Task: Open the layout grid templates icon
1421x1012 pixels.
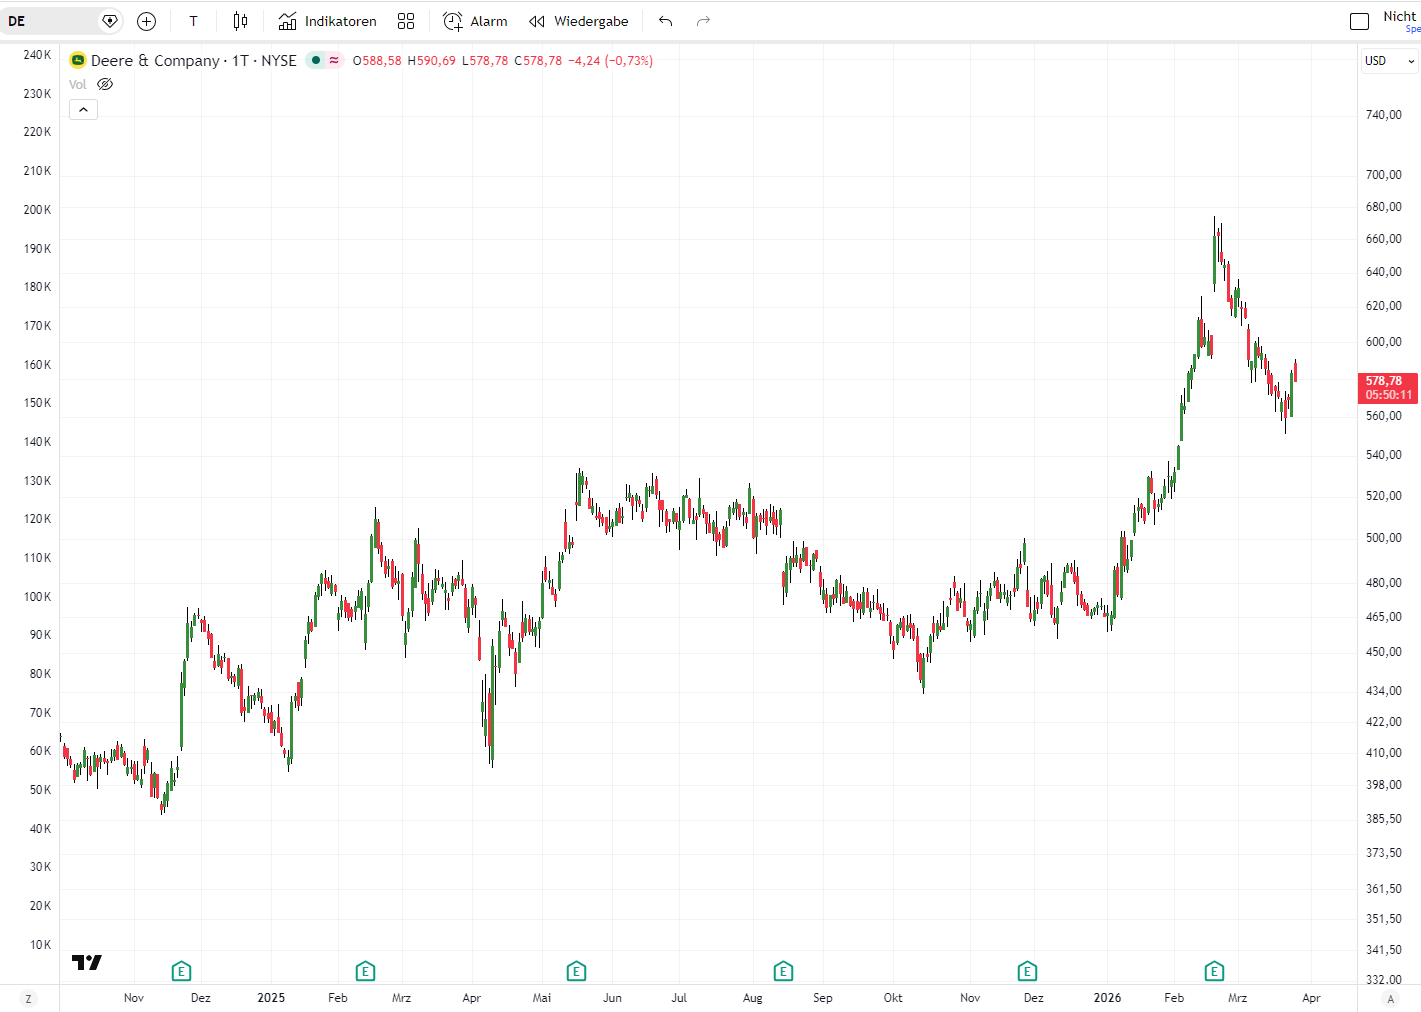Action: [405, 21]
